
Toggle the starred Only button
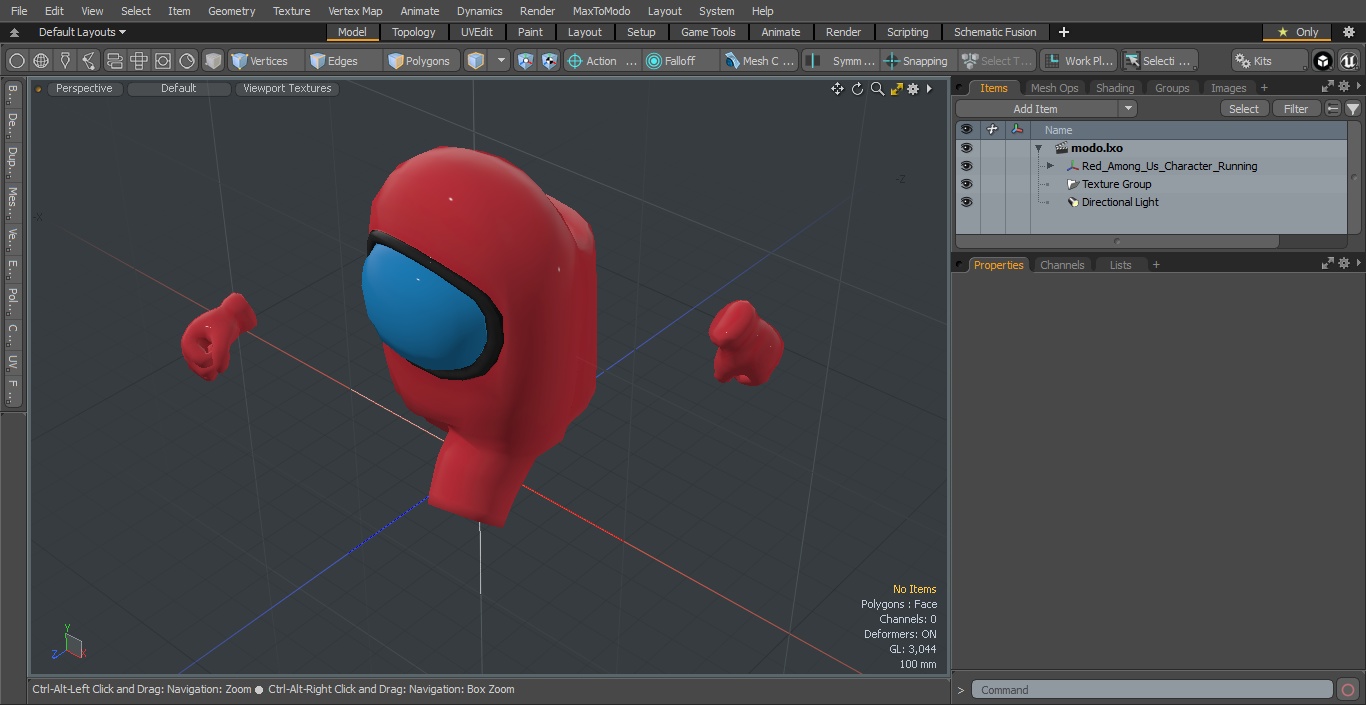1297,32
